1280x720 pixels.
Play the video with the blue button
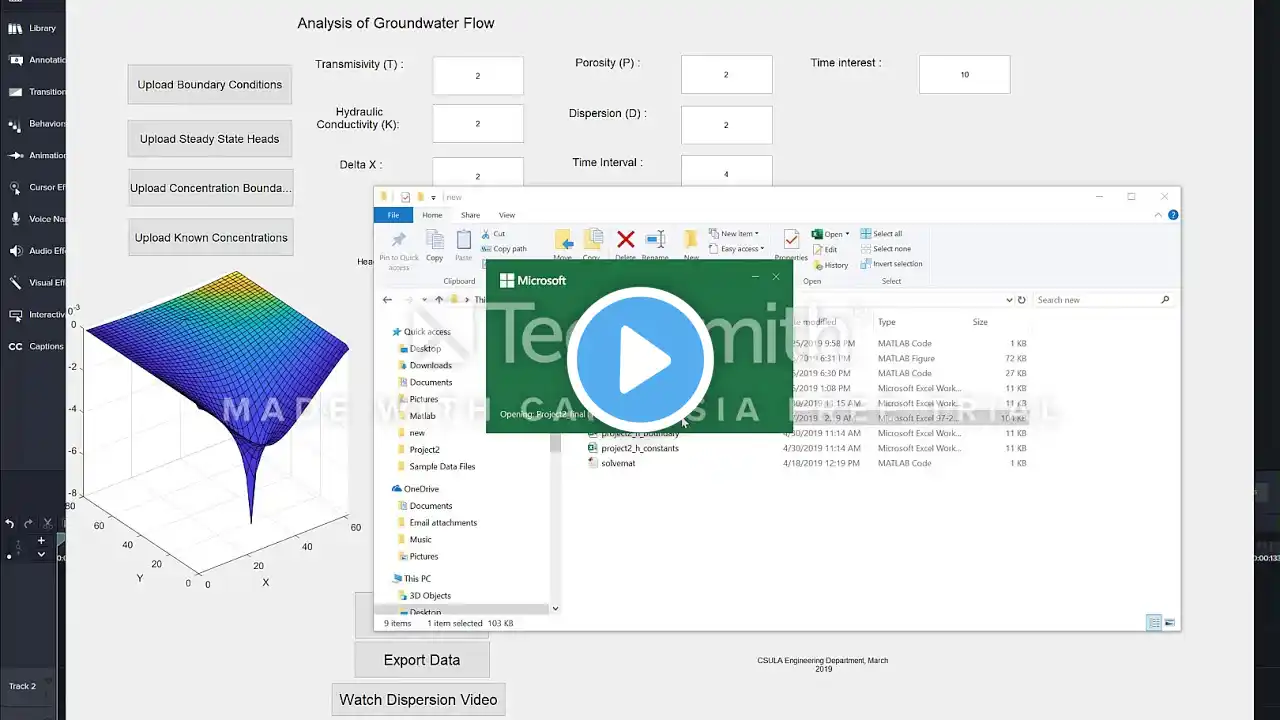tap(640, 360)
